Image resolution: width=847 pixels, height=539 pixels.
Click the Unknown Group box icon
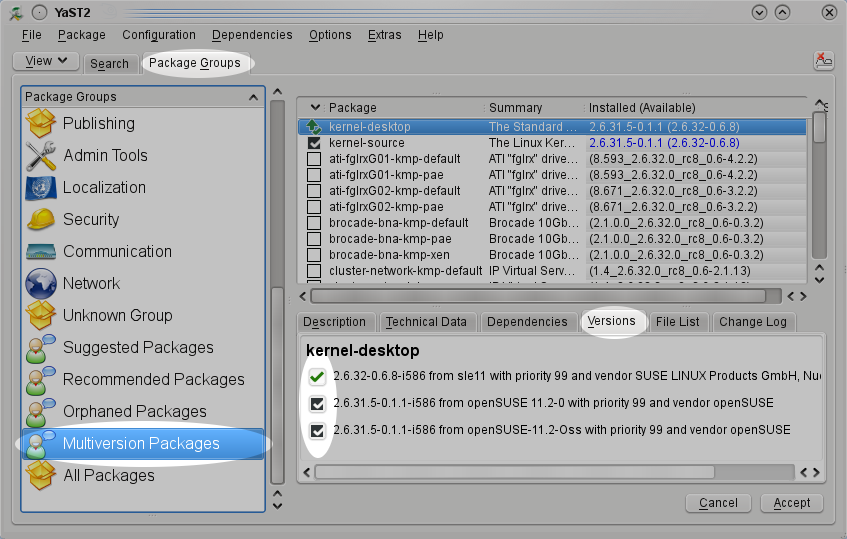(x=41, y=315)
